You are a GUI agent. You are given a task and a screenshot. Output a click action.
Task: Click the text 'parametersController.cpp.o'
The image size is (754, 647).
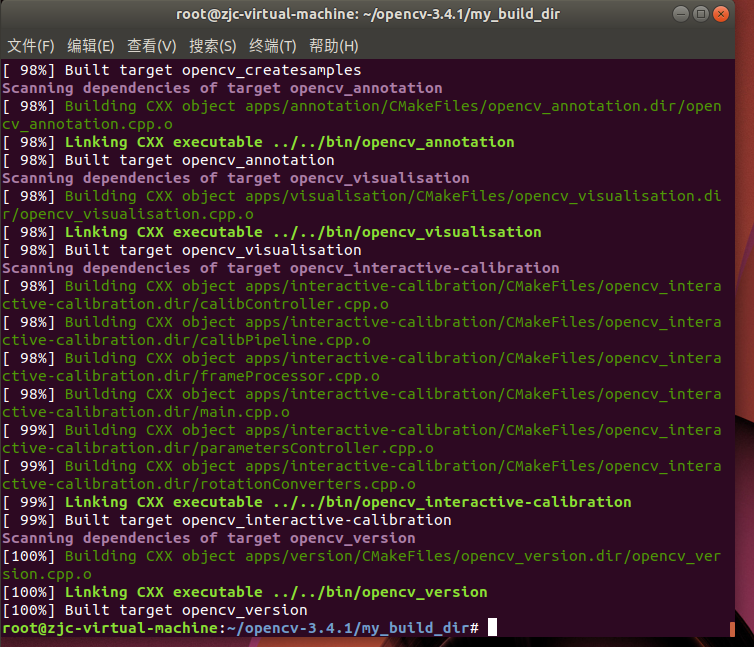pos(317,448)
